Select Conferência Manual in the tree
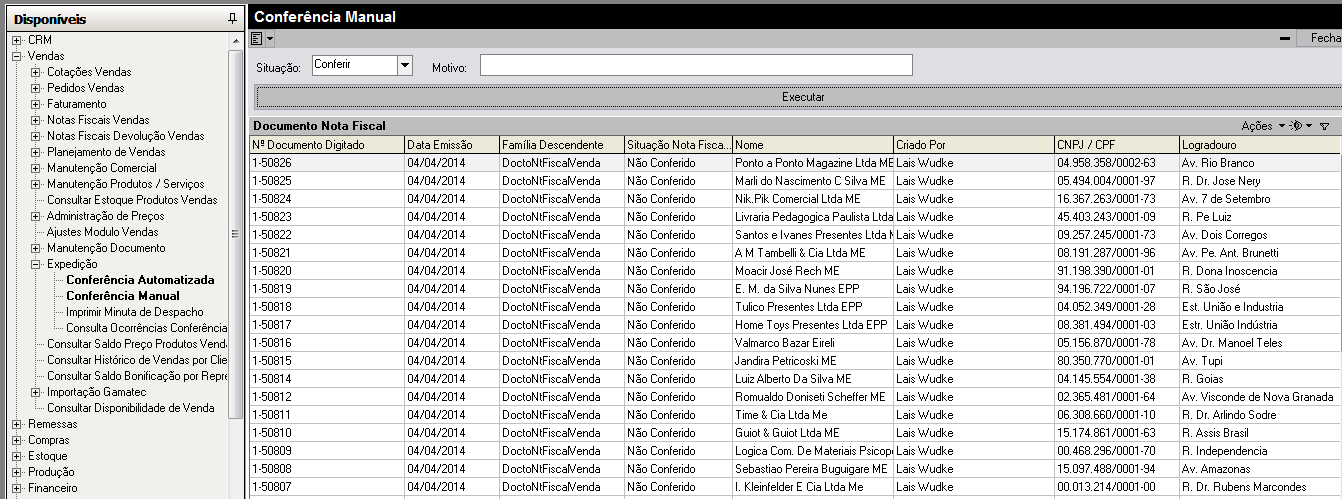The width and height of the screenshot is (1342, 499). tap(123, 296)
